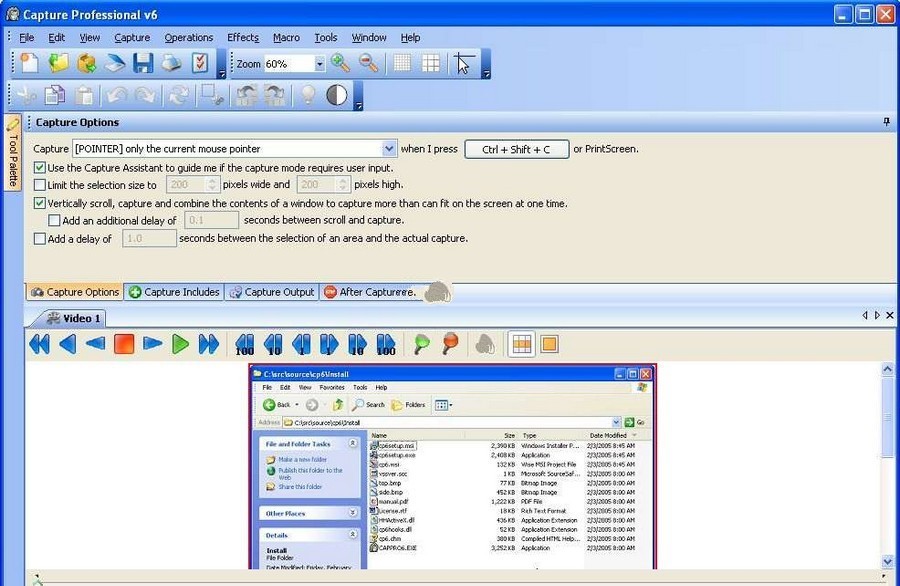Open the Capture mode dropdown
The width and height of the screenshot is (900, 586).
(389, 149)
